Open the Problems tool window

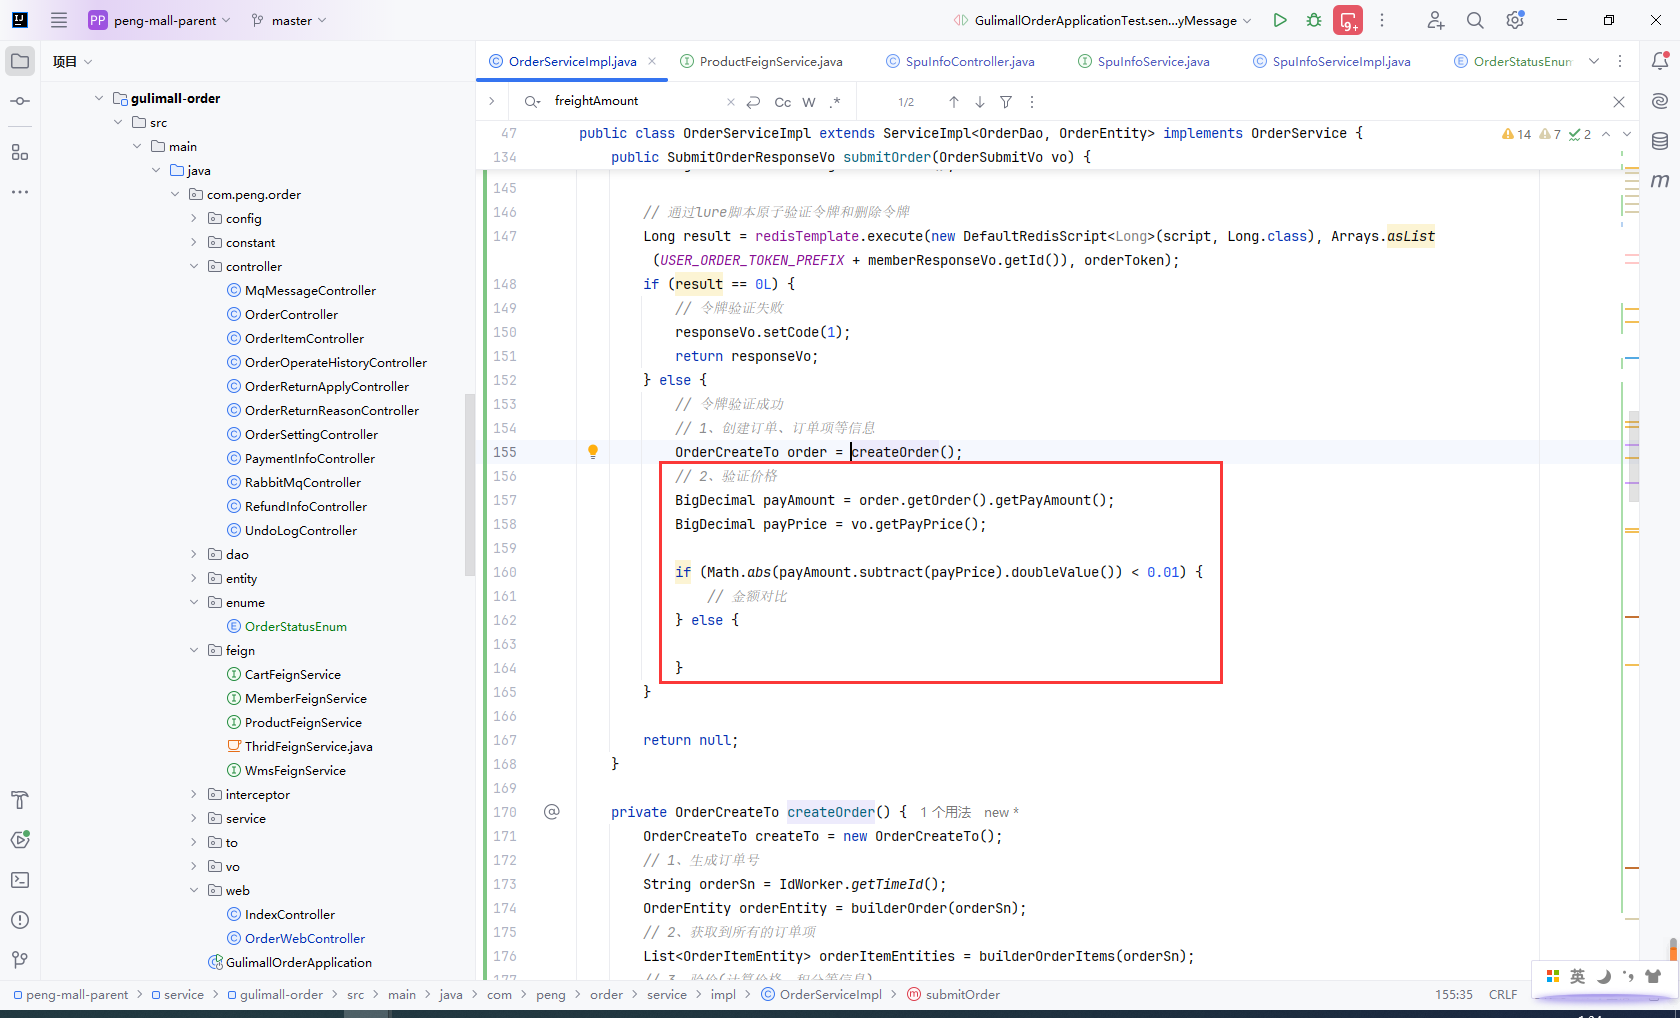tap(20, 920)
